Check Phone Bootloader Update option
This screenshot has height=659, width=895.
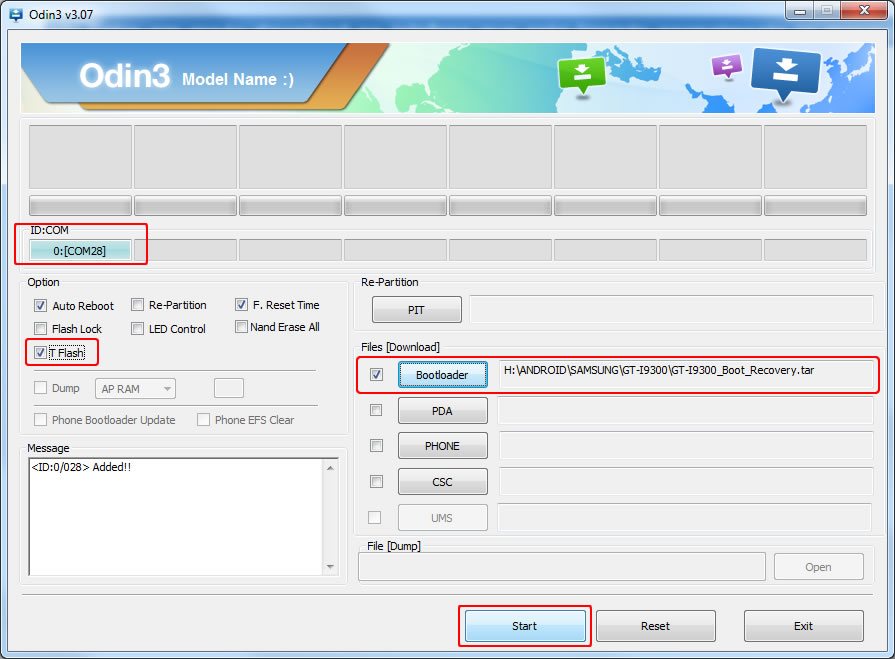click(x=40, y=420)
